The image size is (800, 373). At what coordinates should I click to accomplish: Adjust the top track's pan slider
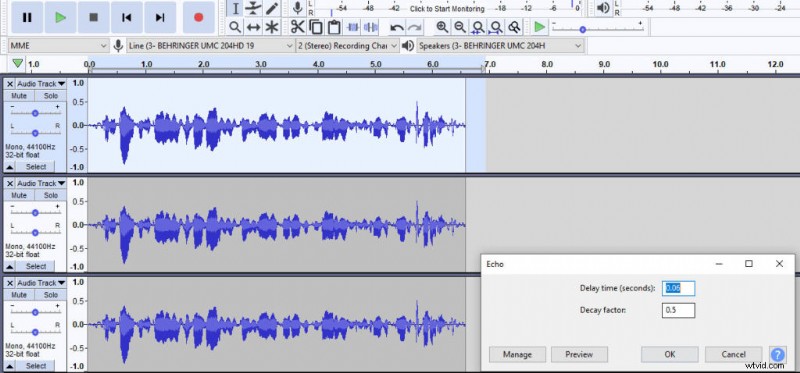35,133
